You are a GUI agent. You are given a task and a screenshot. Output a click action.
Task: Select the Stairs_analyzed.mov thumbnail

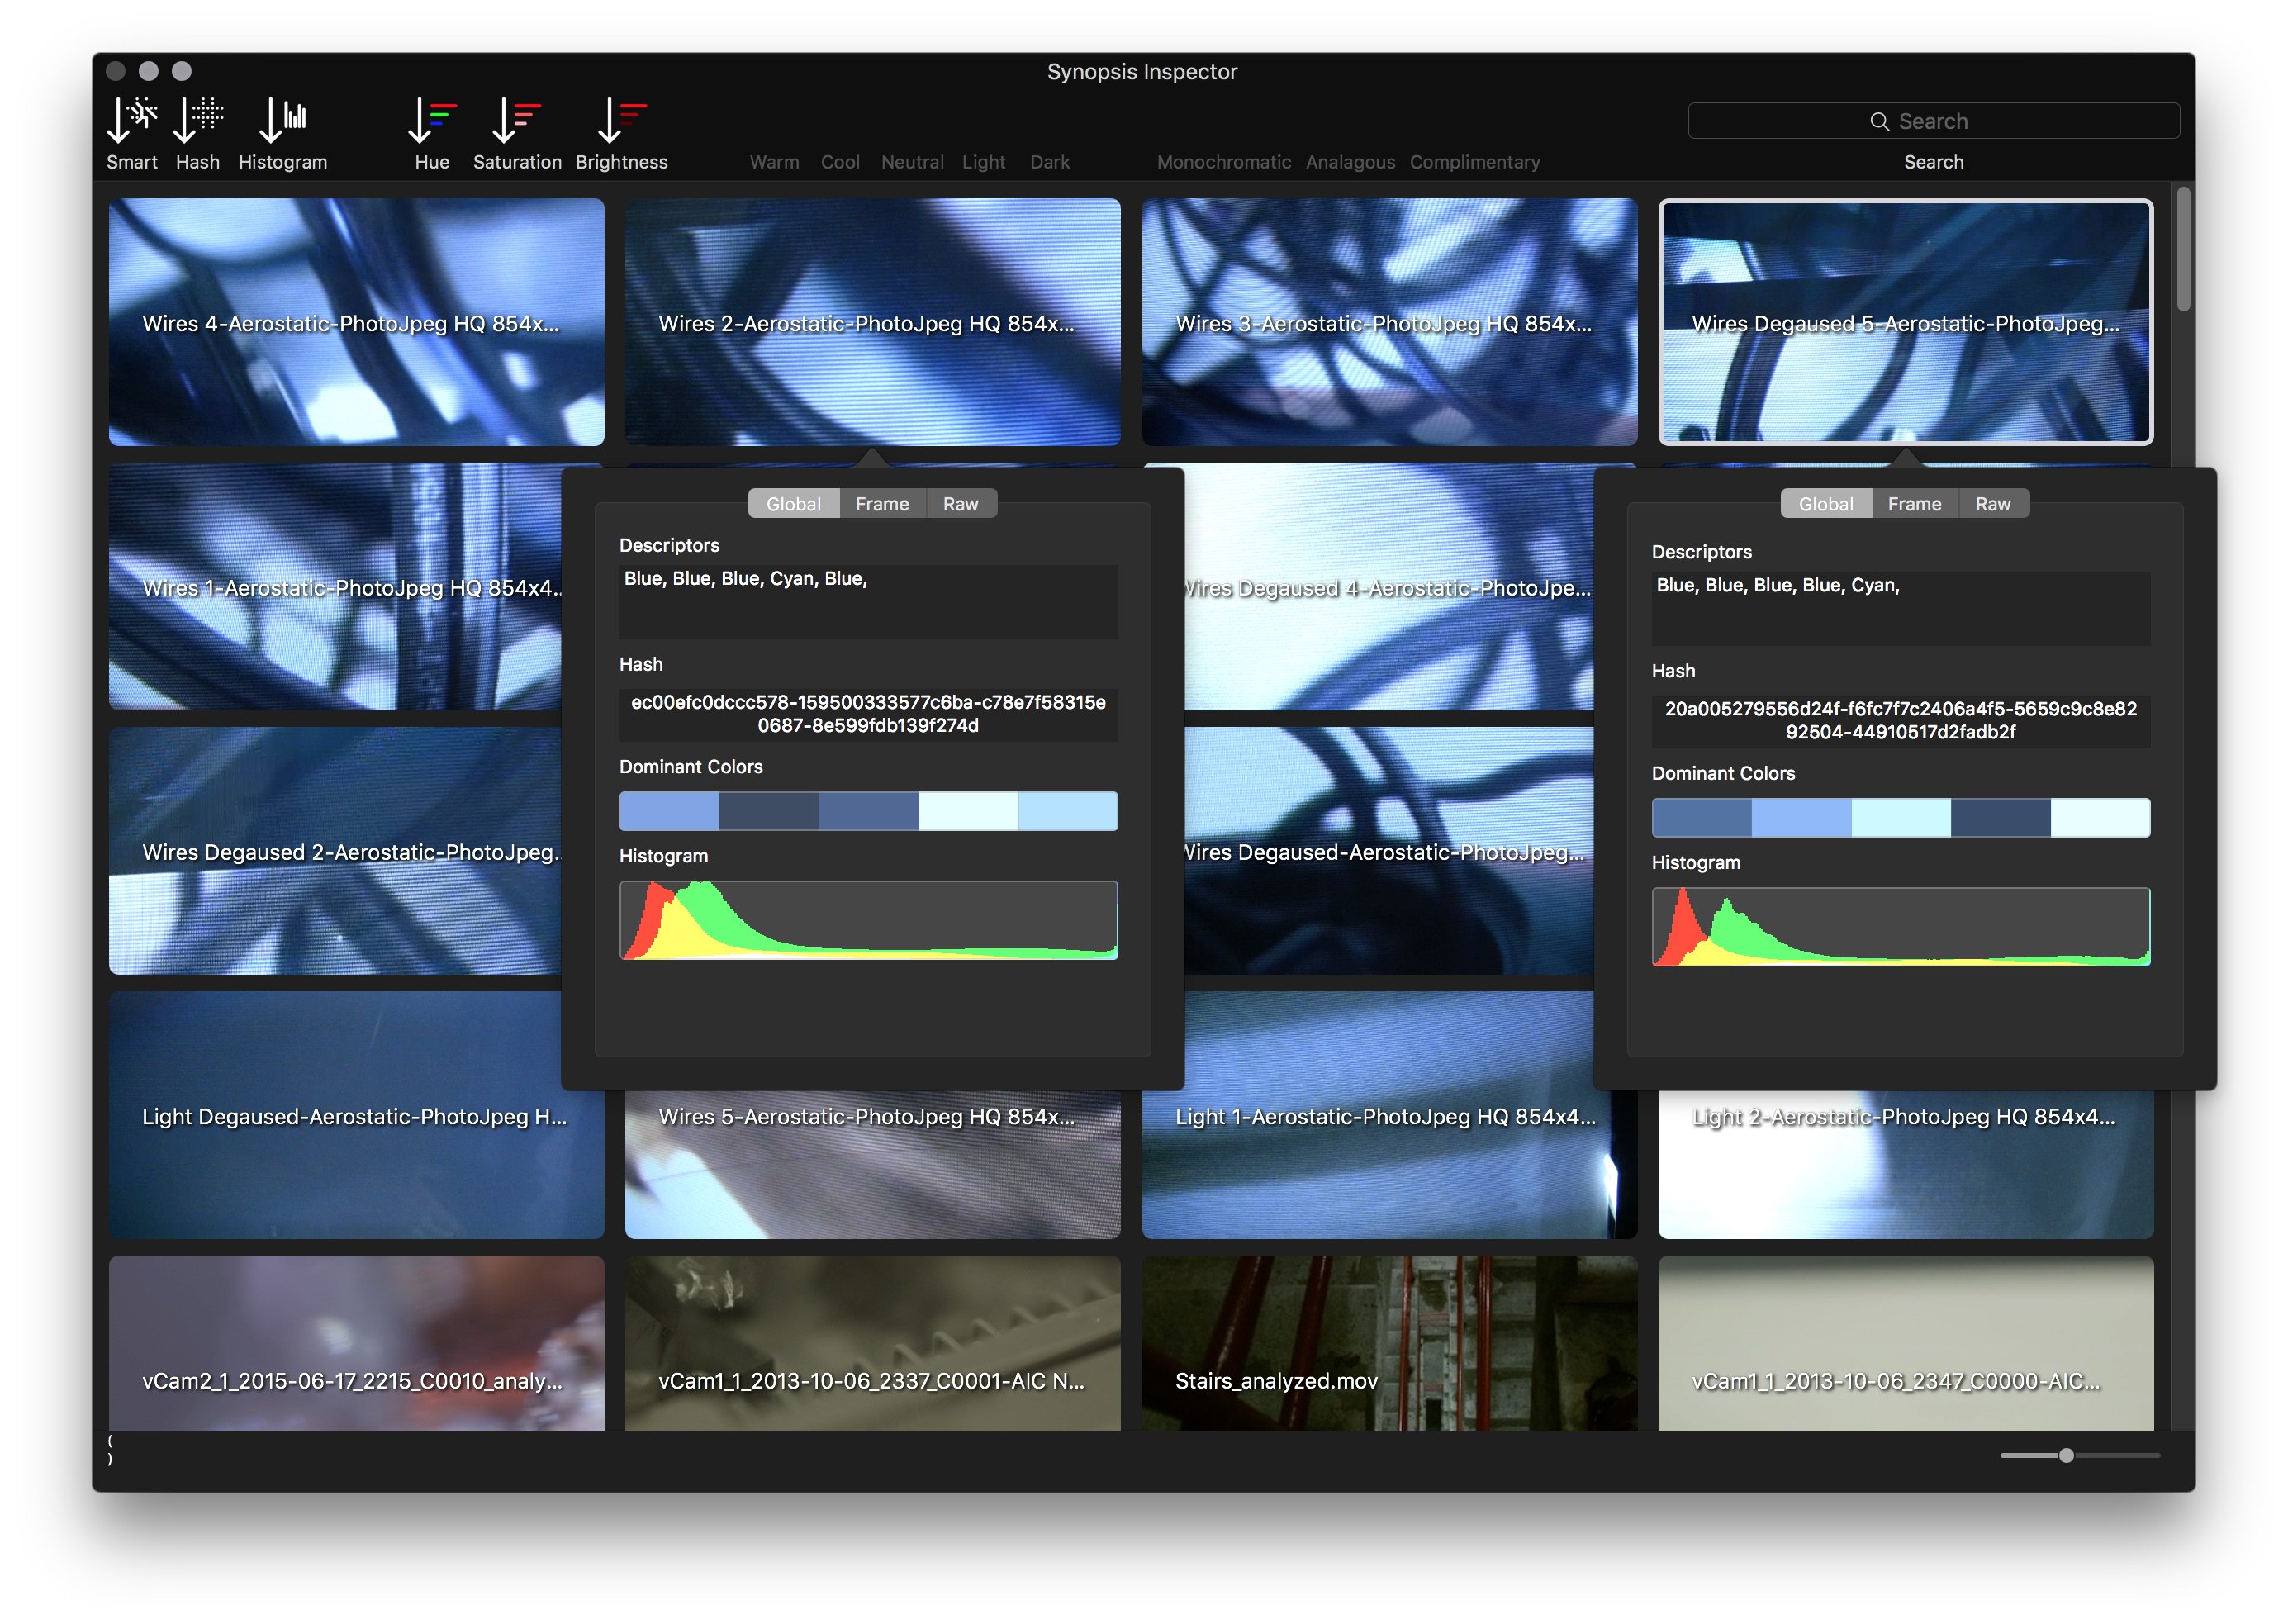point(1389,1343)
